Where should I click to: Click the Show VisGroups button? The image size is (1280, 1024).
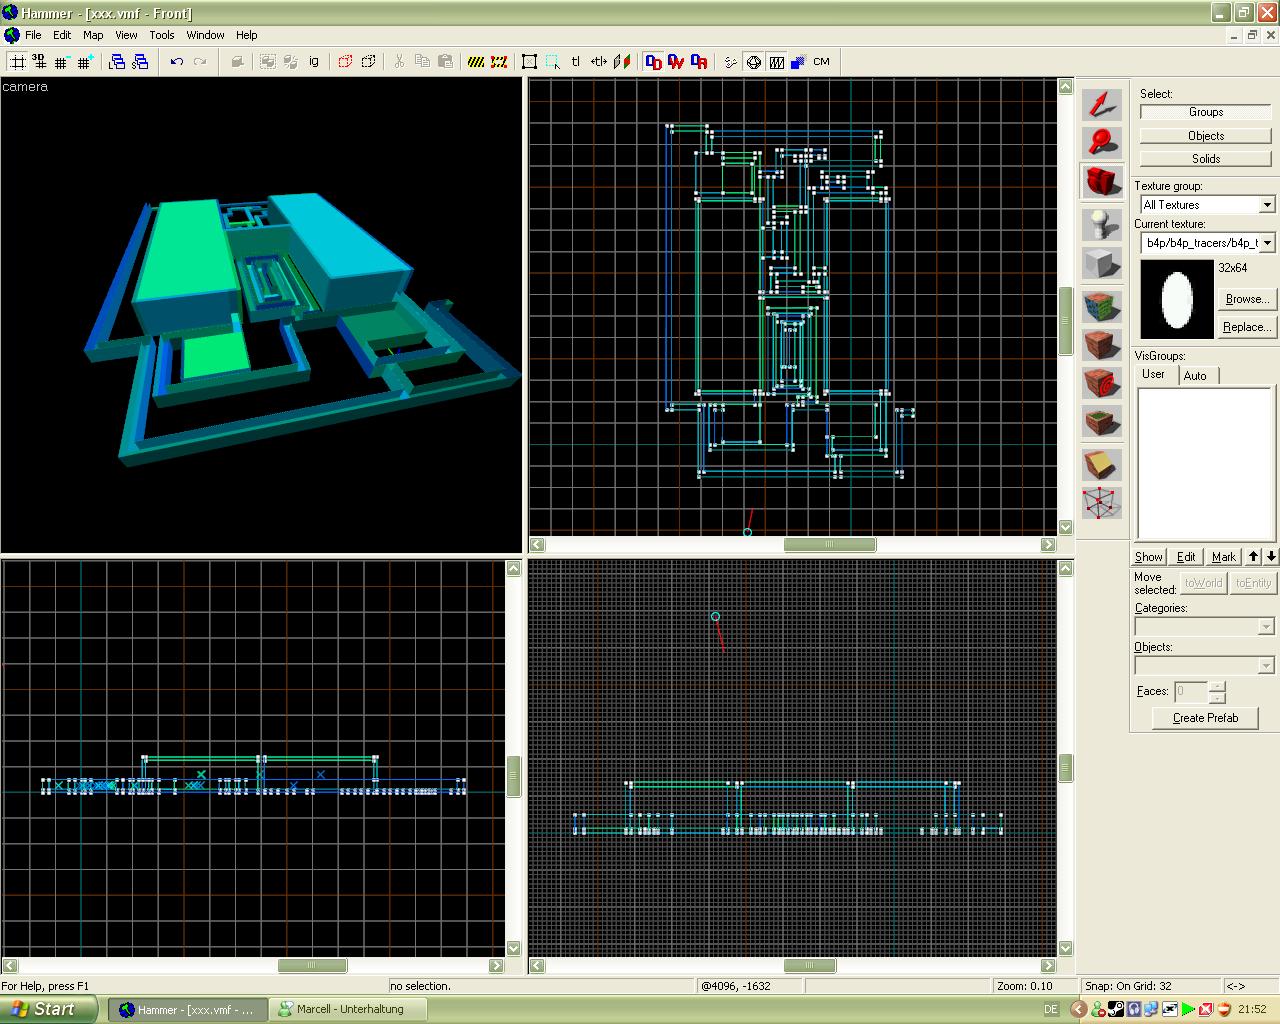point(1149,557)
